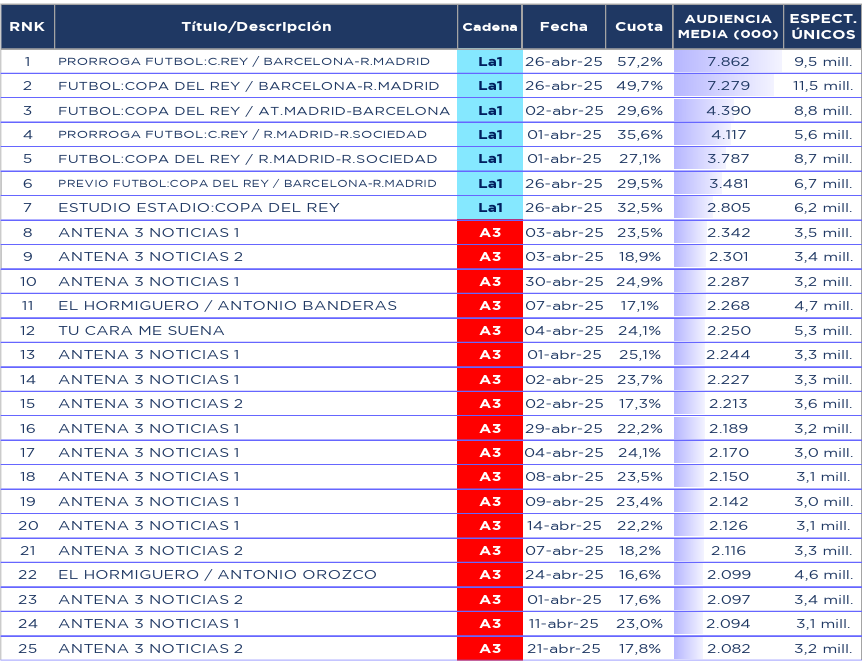Image resolution: width=862 pixels, height=661 pixels.
Task: Click A3 channel cell in rank 25 row
Action: click(490, 648)
